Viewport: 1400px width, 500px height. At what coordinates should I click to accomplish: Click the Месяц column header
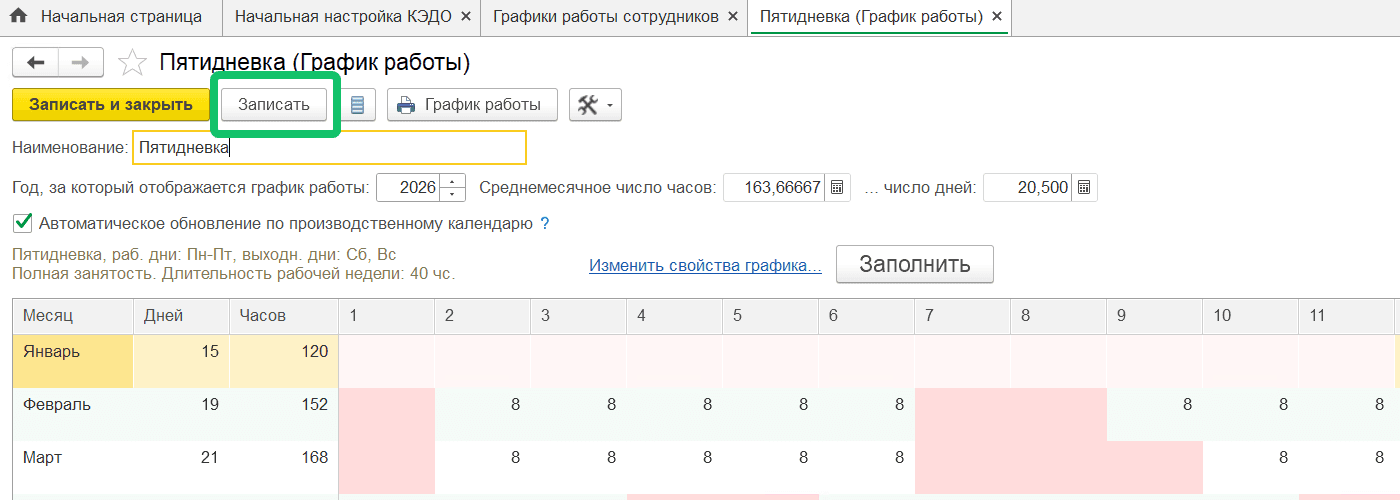(x=73, y=316)
